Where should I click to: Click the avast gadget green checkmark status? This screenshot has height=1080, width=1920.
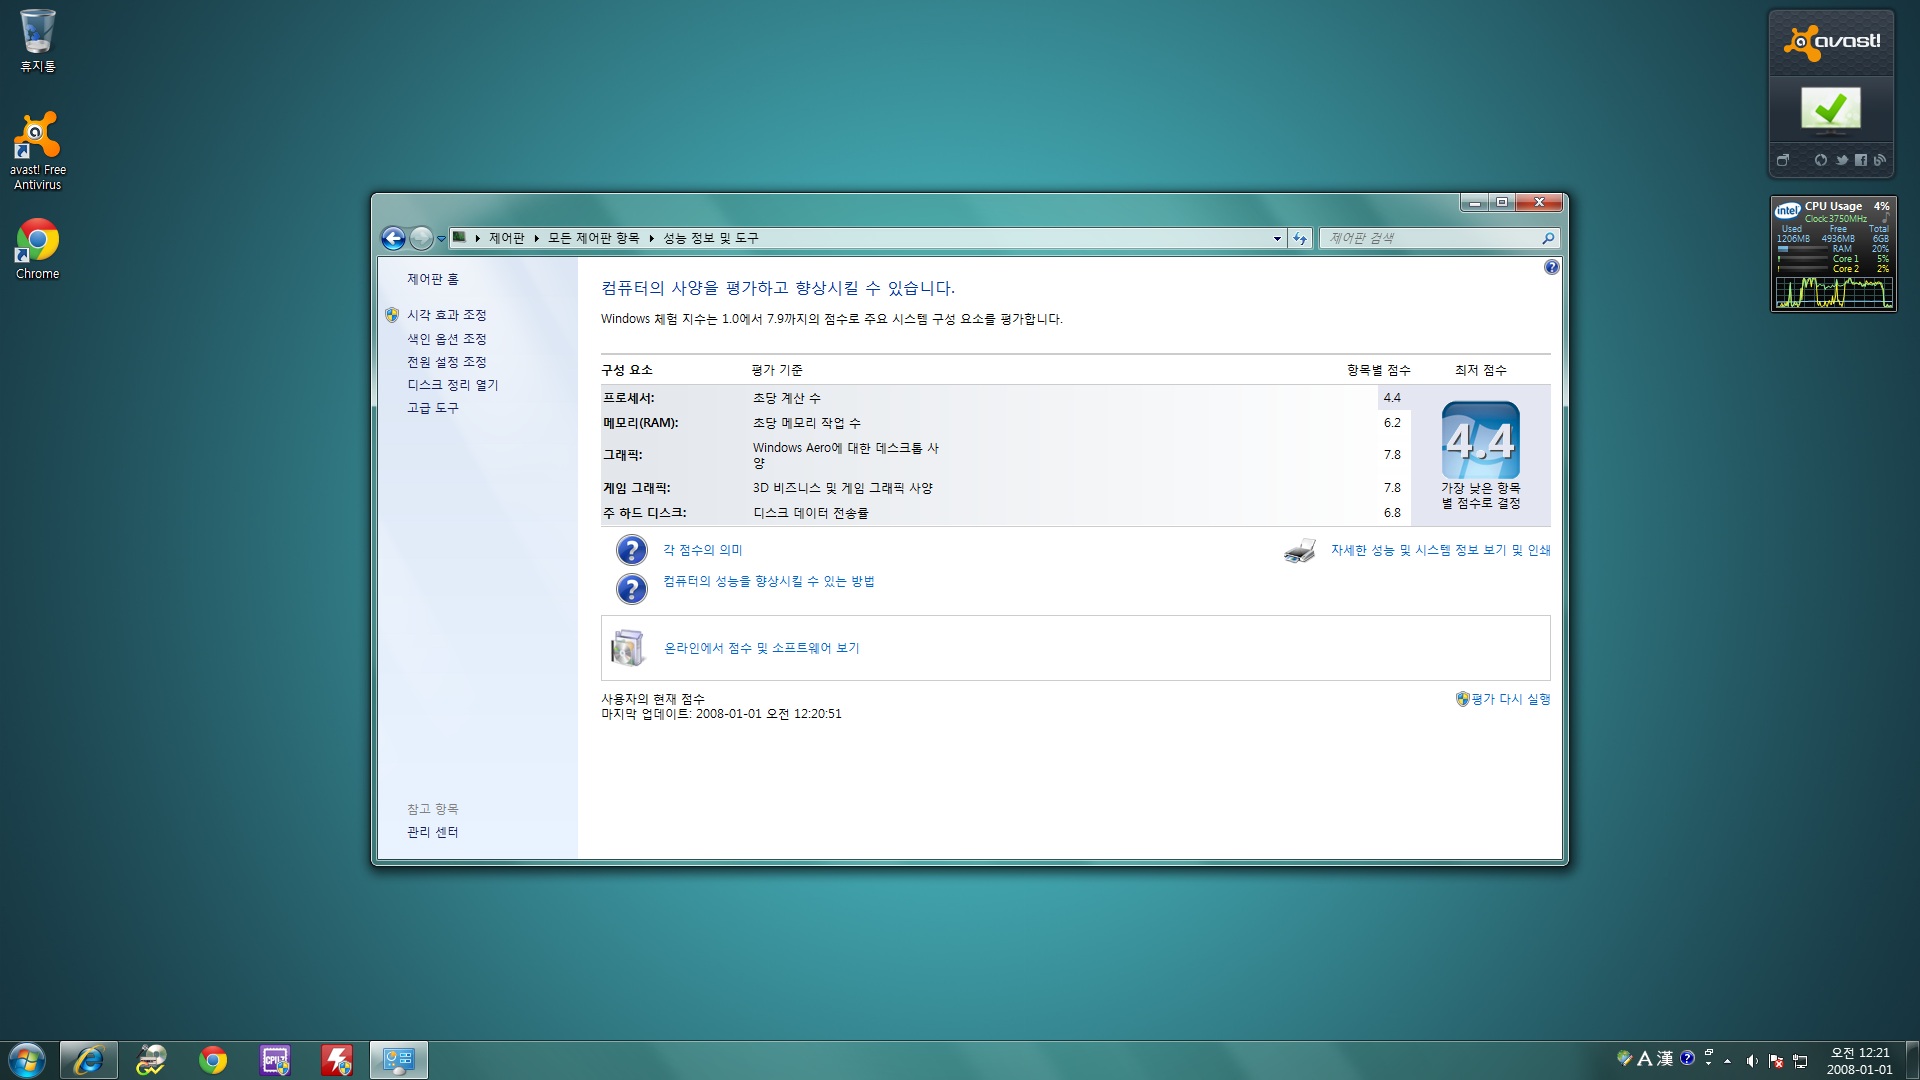pos(1830,108)
